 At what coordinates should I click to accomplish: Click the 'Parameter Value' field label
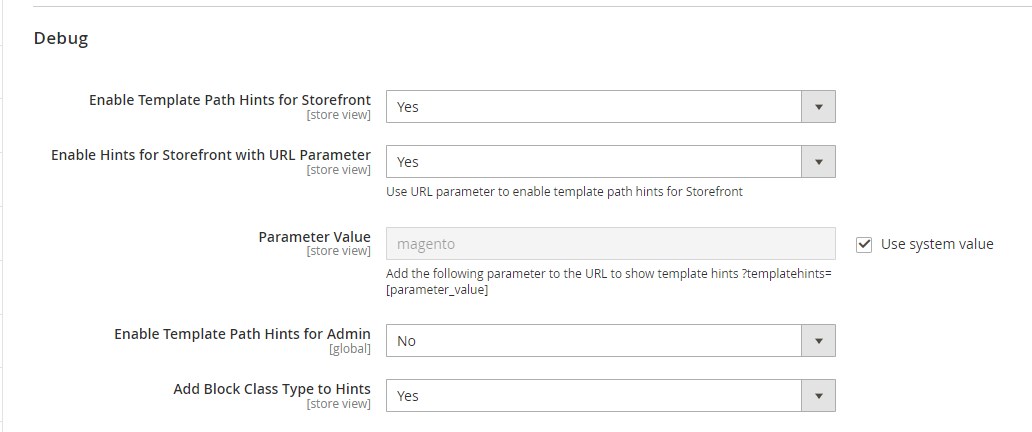click(314, 237)
